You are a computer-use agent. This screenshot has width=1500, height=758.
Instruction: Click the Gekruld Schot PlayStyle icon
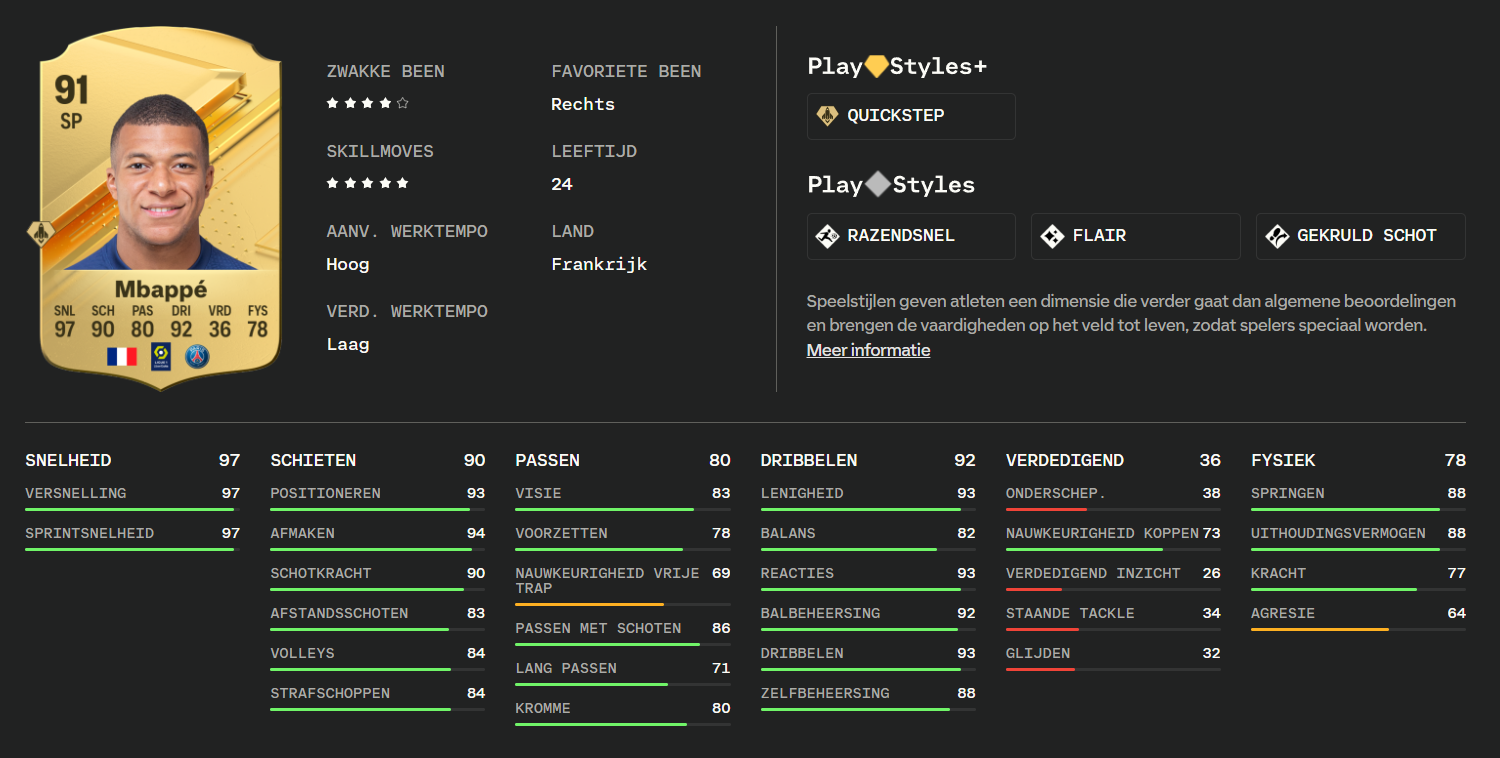pos(1277,236)
